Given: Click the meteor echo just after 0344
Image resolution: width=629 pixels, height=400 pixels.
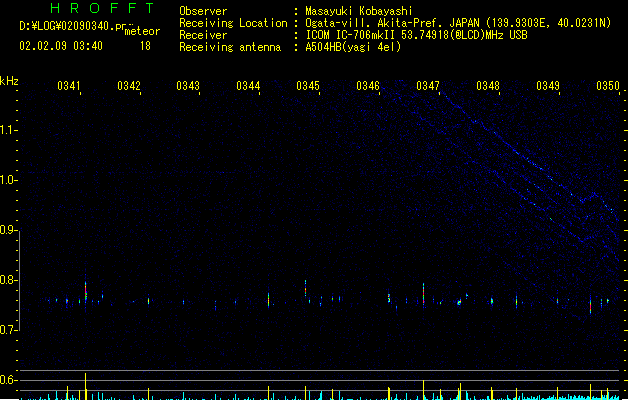Looking at the screenshot, I should point(268,299).
